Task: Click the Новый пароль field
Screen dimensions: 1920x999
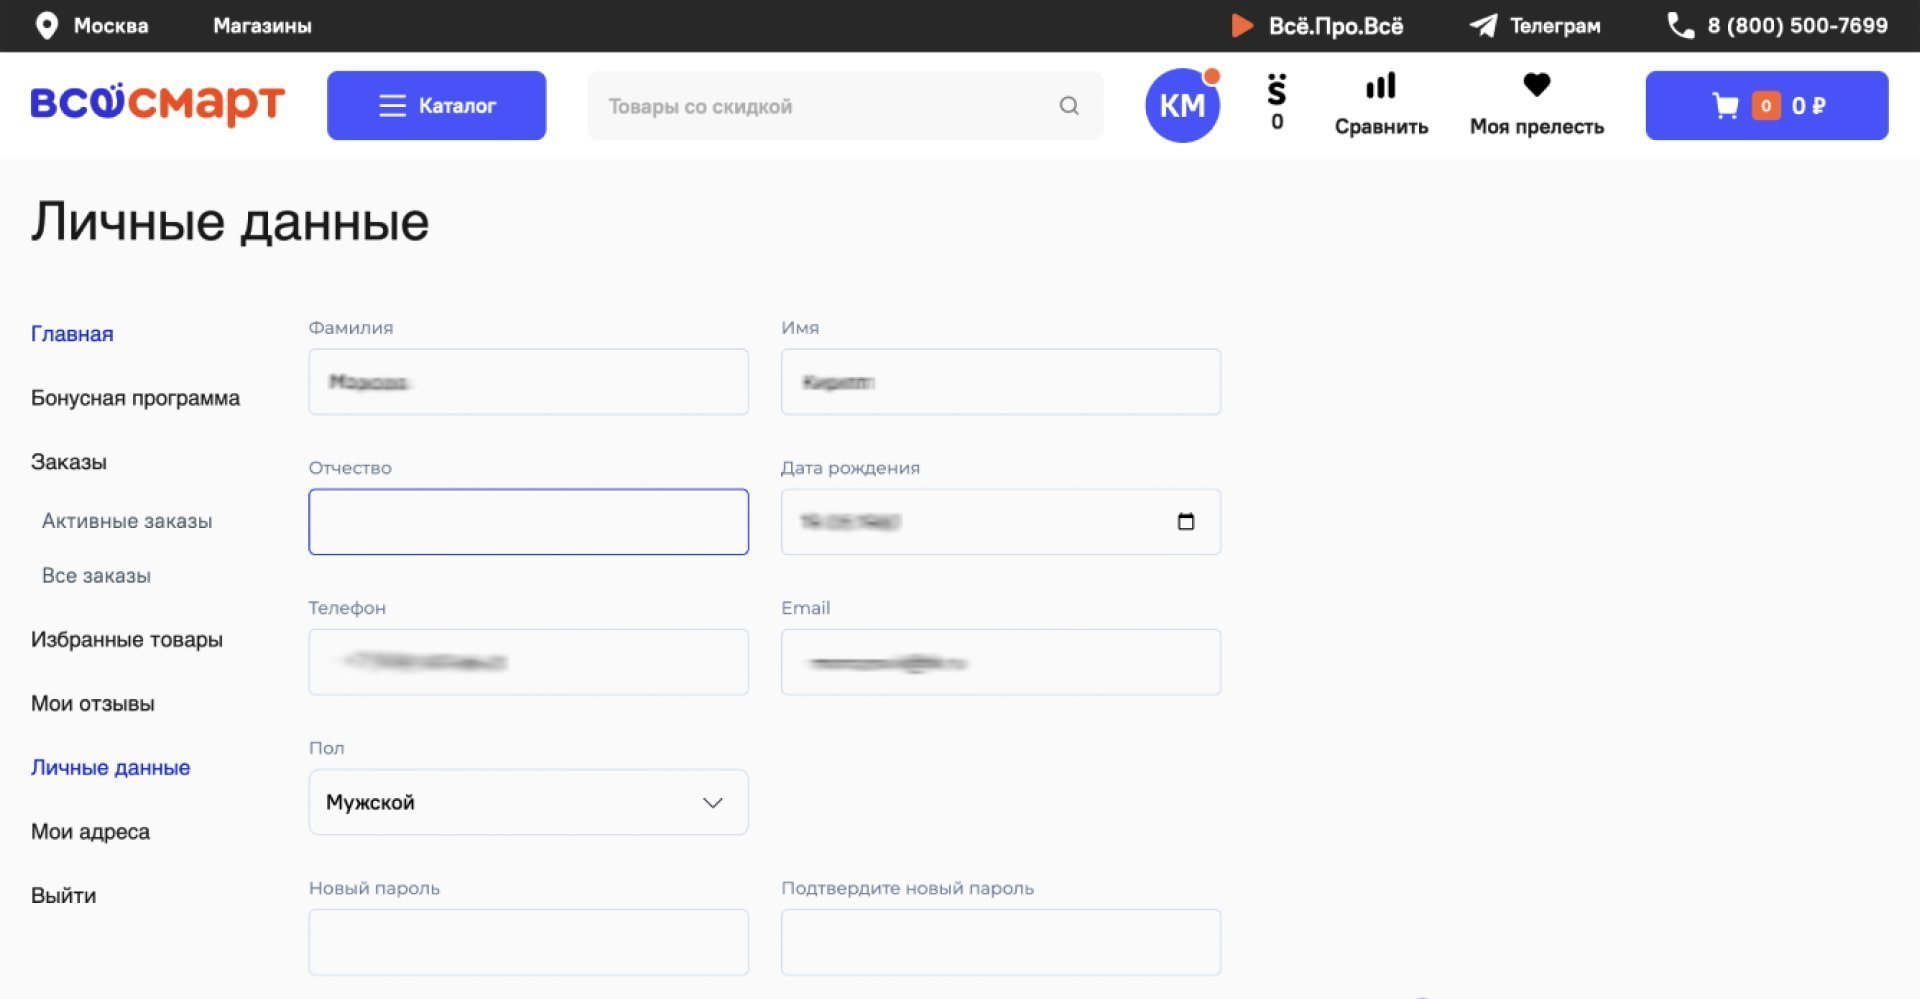Action: tap(528, 942)
